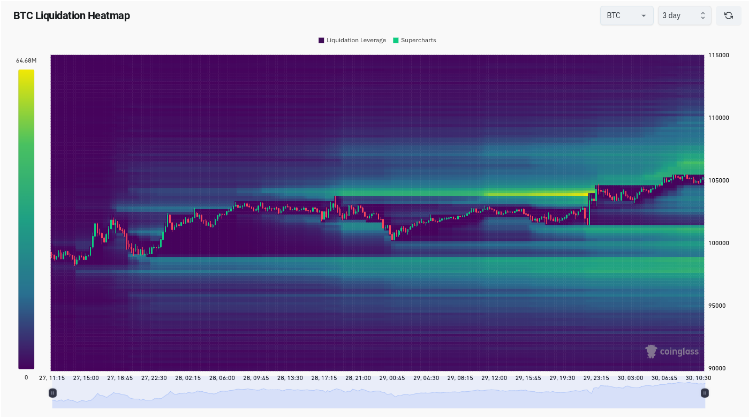751x417 pixels.
Task: Click the 105000 price axis label
Action: coord(719,180)
